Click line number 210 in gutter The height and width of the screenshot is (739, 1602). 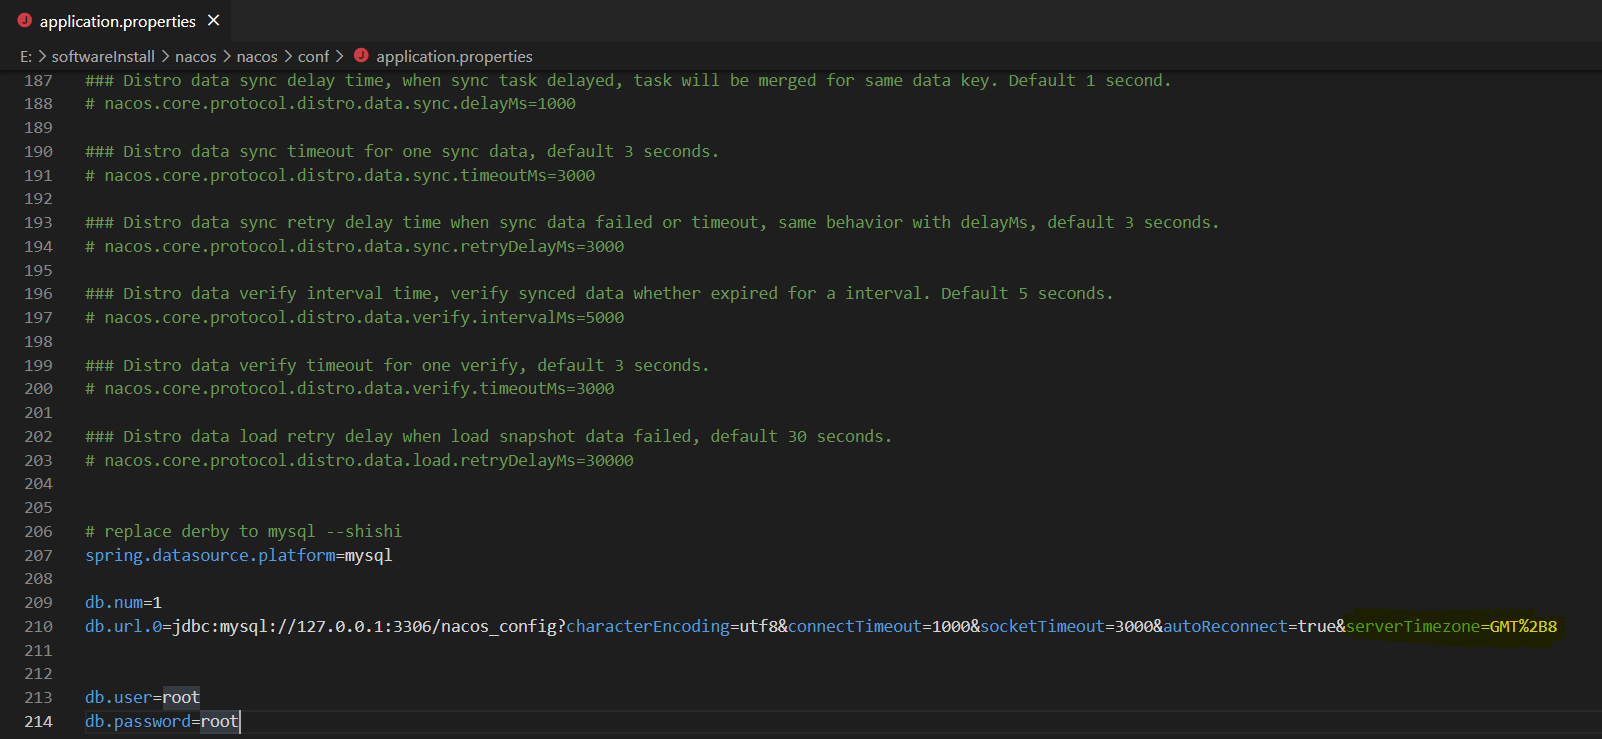coord(38,627)
